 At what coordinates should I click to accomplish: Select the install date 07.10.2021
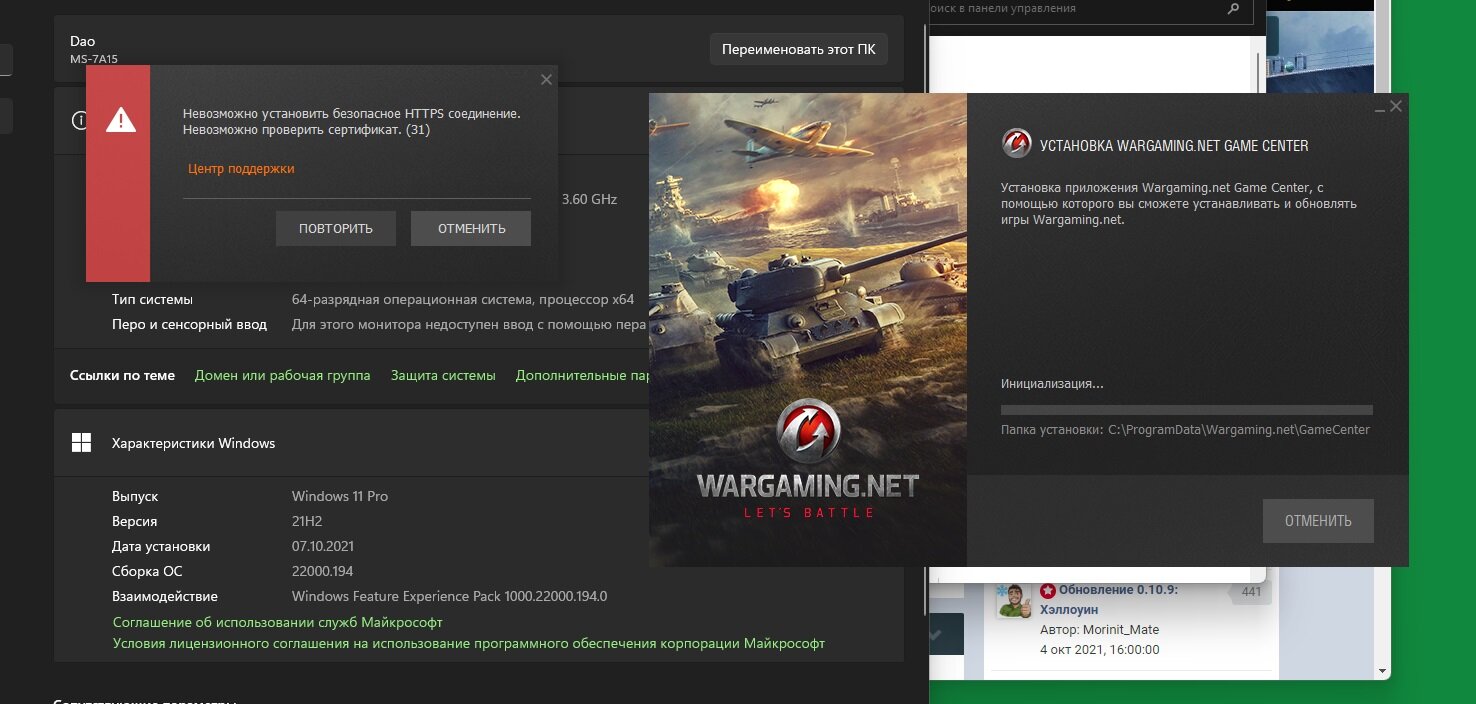click(x=323, y=547)
